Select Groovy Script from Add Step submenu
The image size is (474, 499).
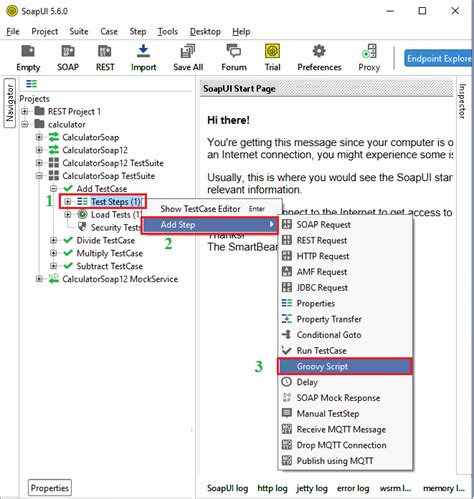[345, 366]
